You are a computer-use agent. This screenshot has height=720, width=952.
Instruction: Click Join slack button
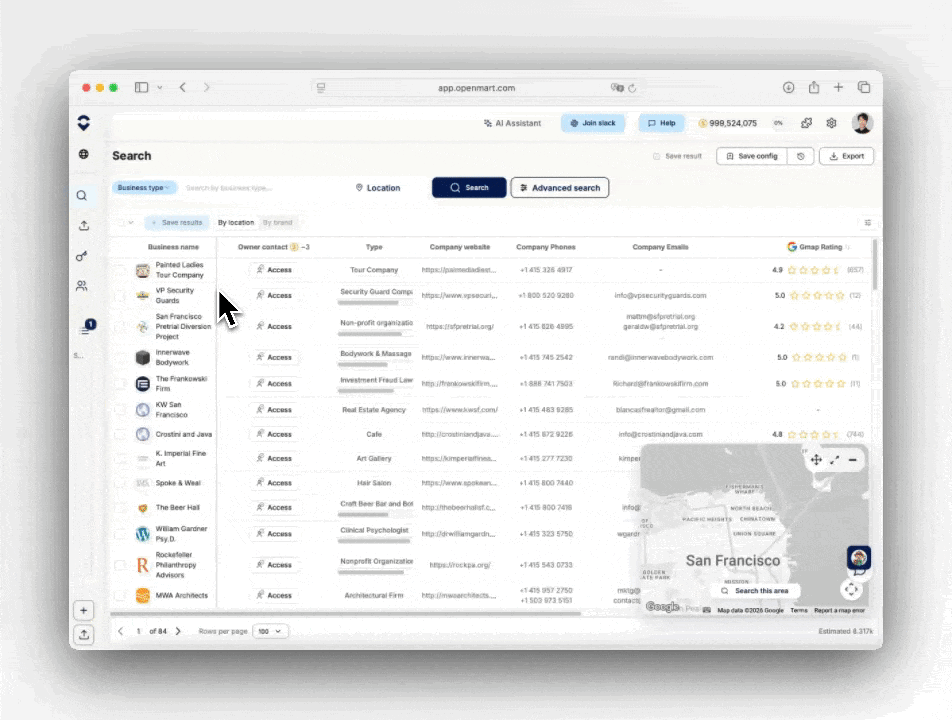click(x=593, y=123)
